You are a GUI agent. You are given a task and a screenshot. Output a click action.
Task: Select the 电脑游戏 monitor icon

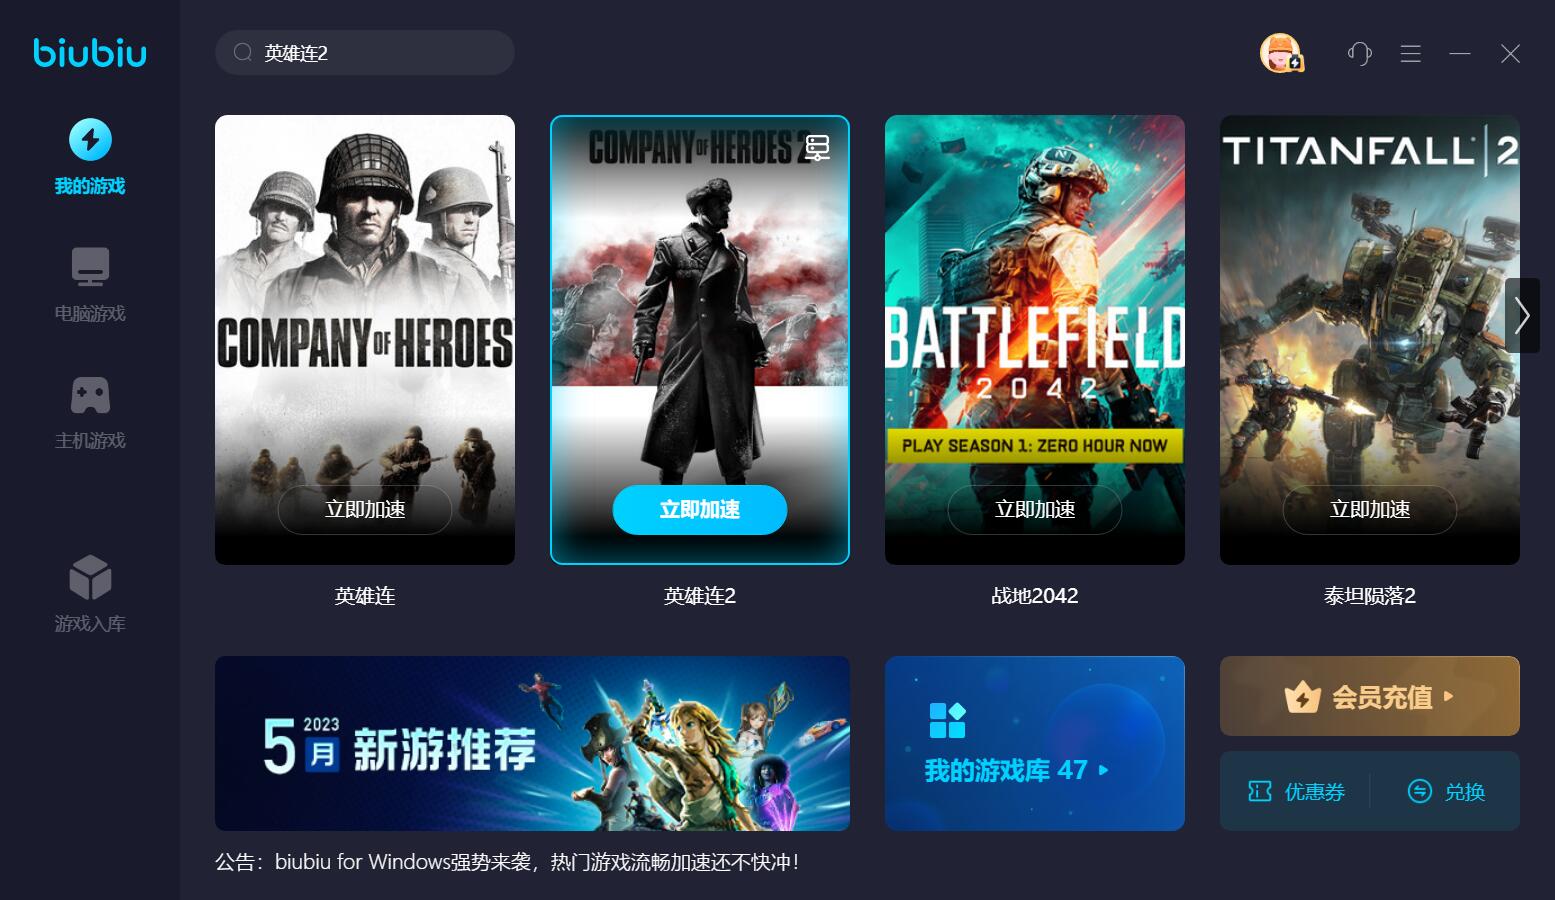click(x=90, y=267)
